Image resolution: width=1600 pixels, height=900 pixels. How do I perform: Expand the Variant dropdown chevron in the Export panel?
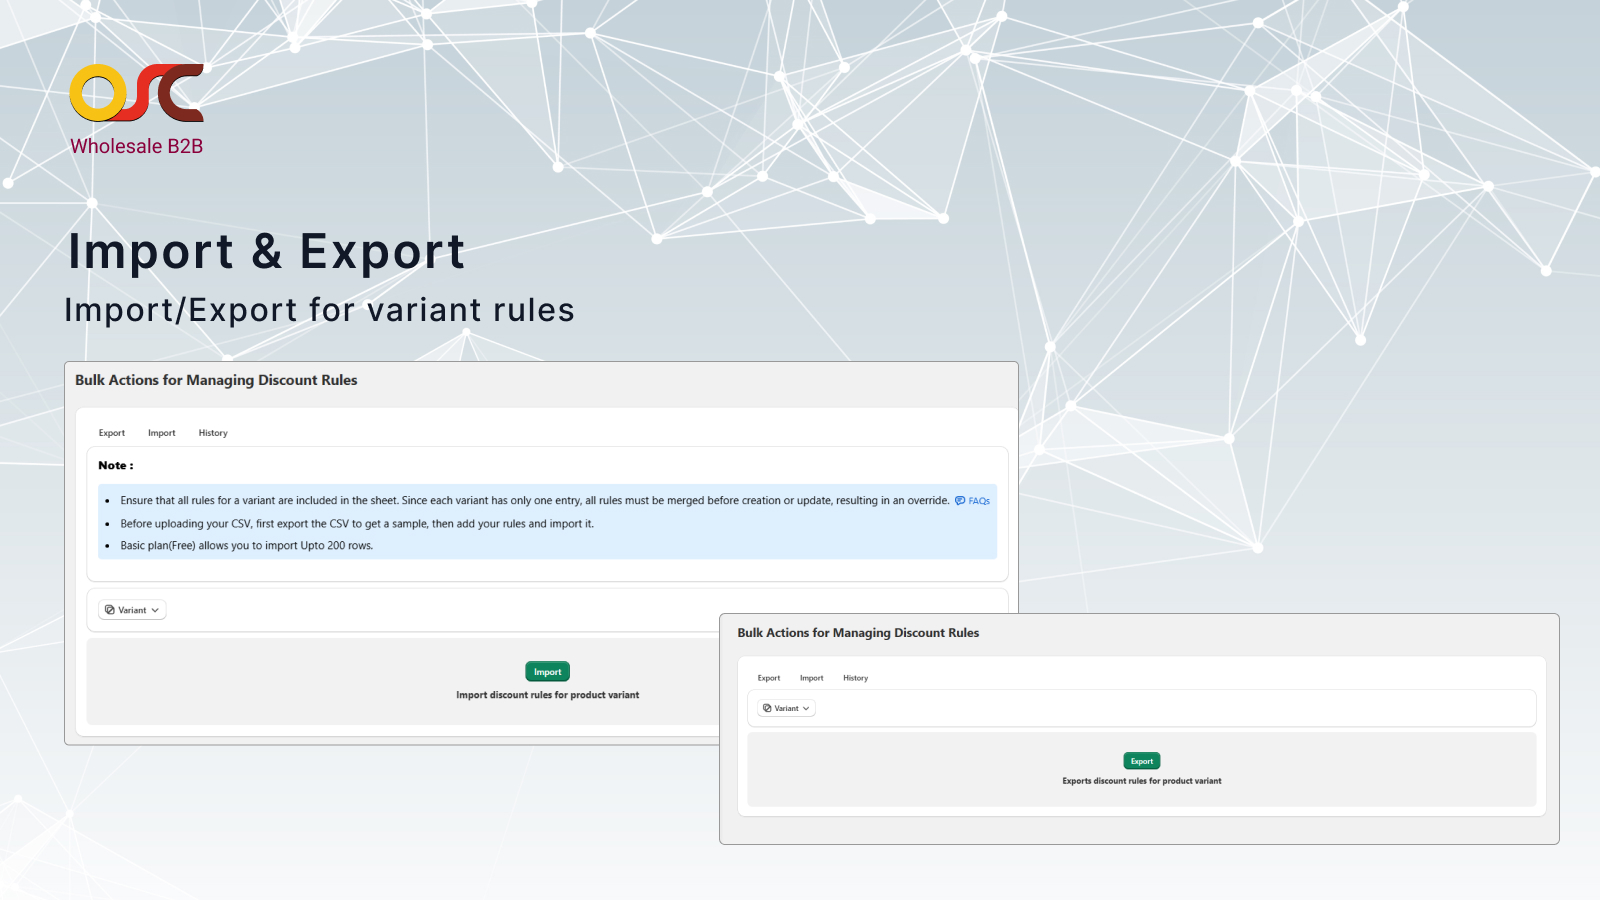(x=806, y=708)
